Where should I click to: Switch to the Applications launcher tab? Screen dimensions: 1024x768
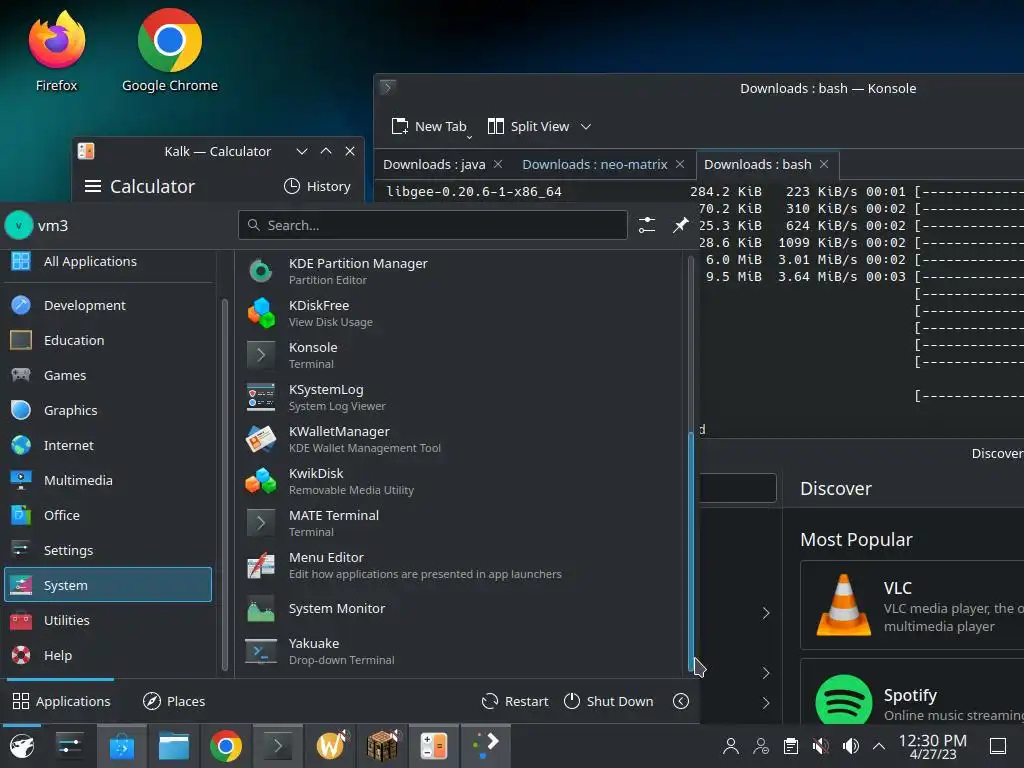pyautogui.click(x=61, y=701)
